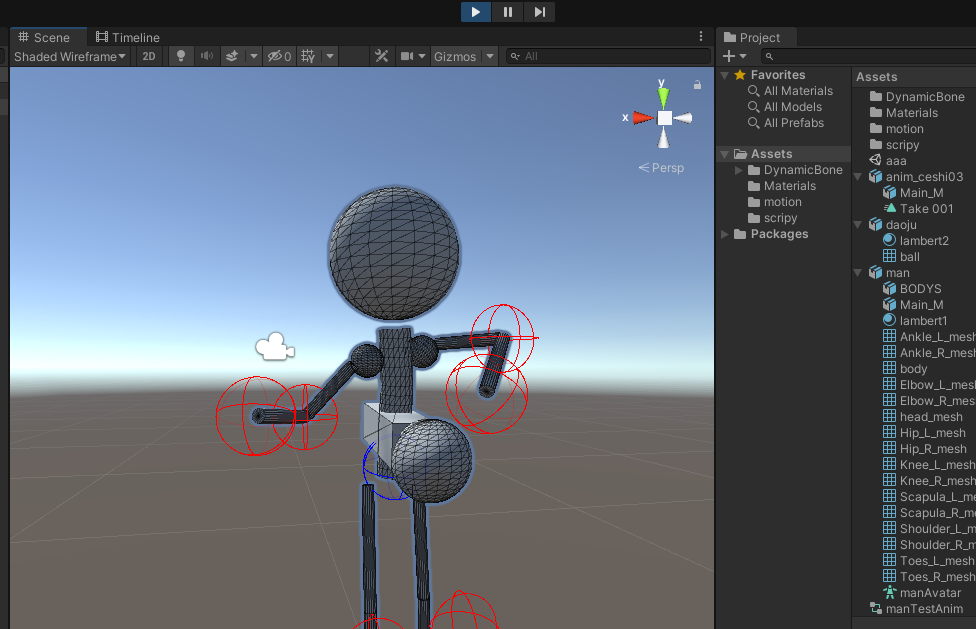Enable 2D mode in the Scene view

click(x=147, y=56)
